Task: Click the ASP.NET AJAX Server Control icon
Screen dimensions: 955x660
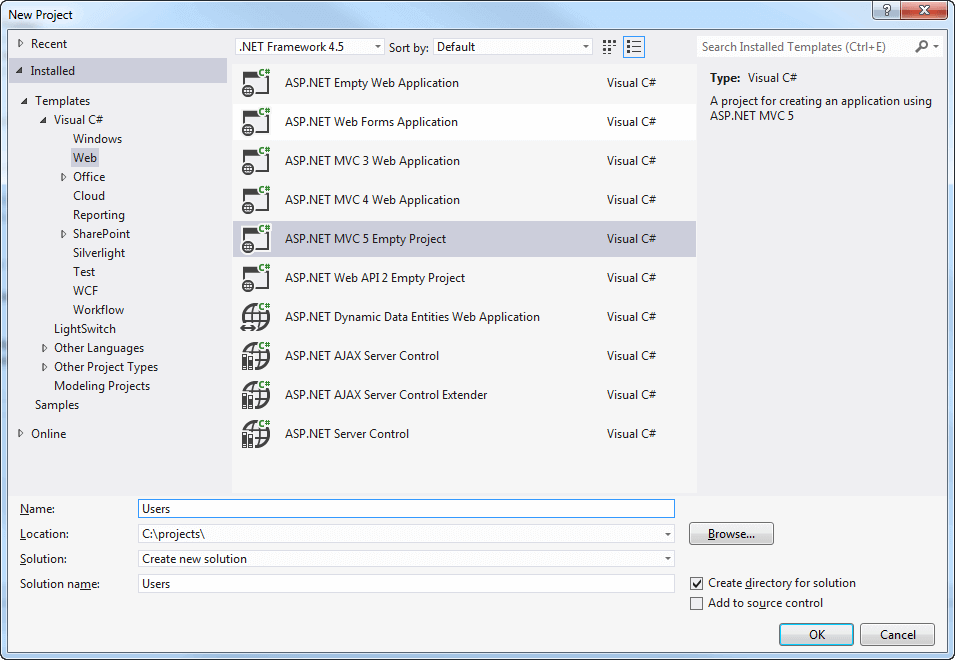Action: [256, 356]
